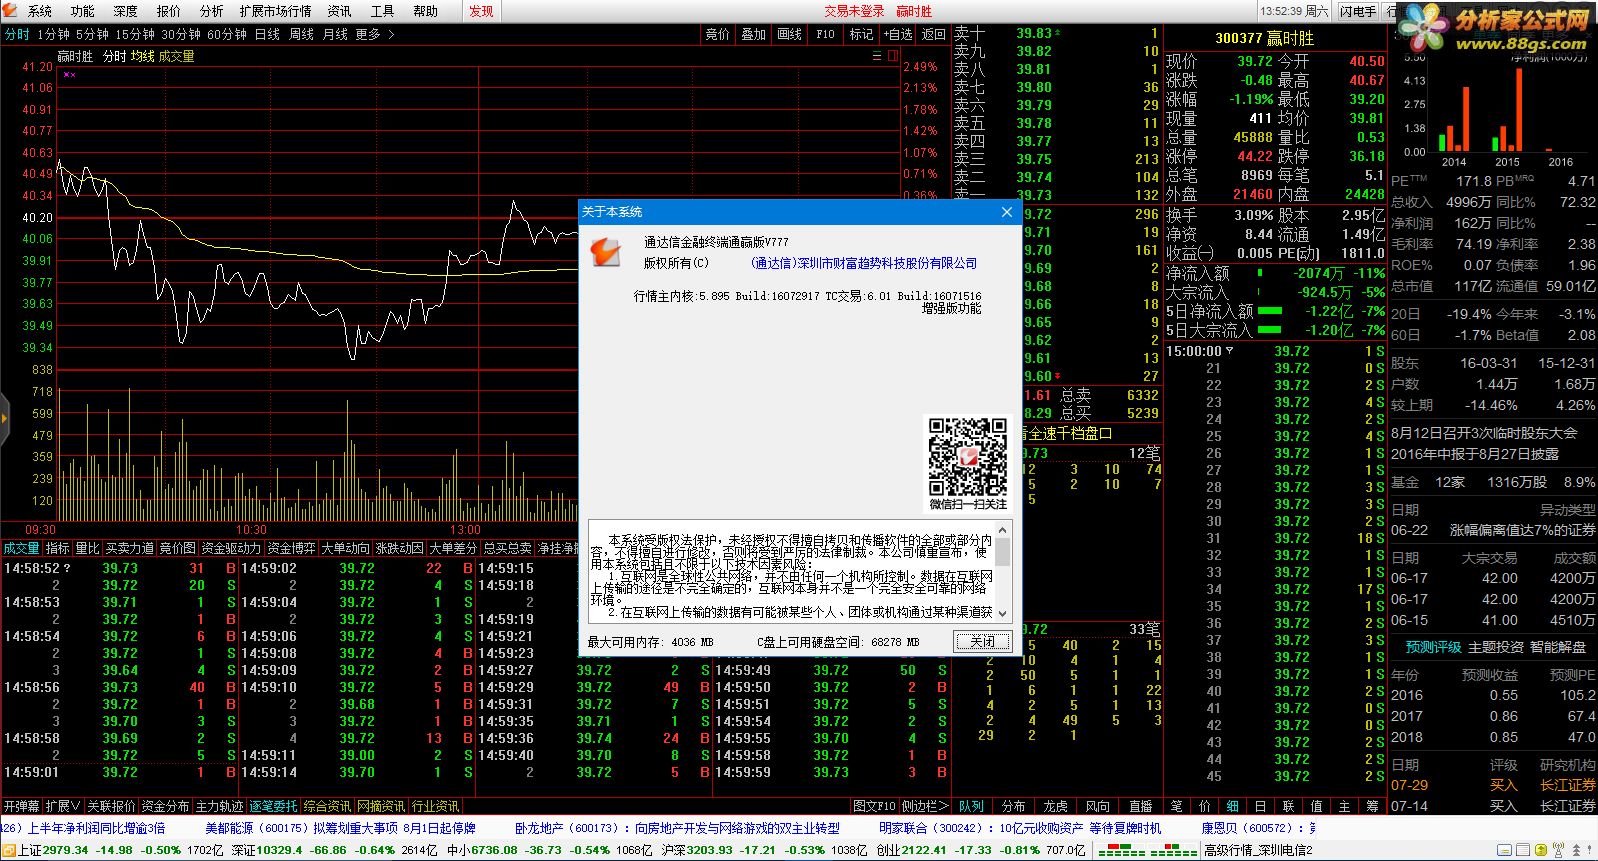This screenshot has height=861, width=1598.
Task: Click 高级行情_深圳电信2 server status
Action: coord(1258,851)
